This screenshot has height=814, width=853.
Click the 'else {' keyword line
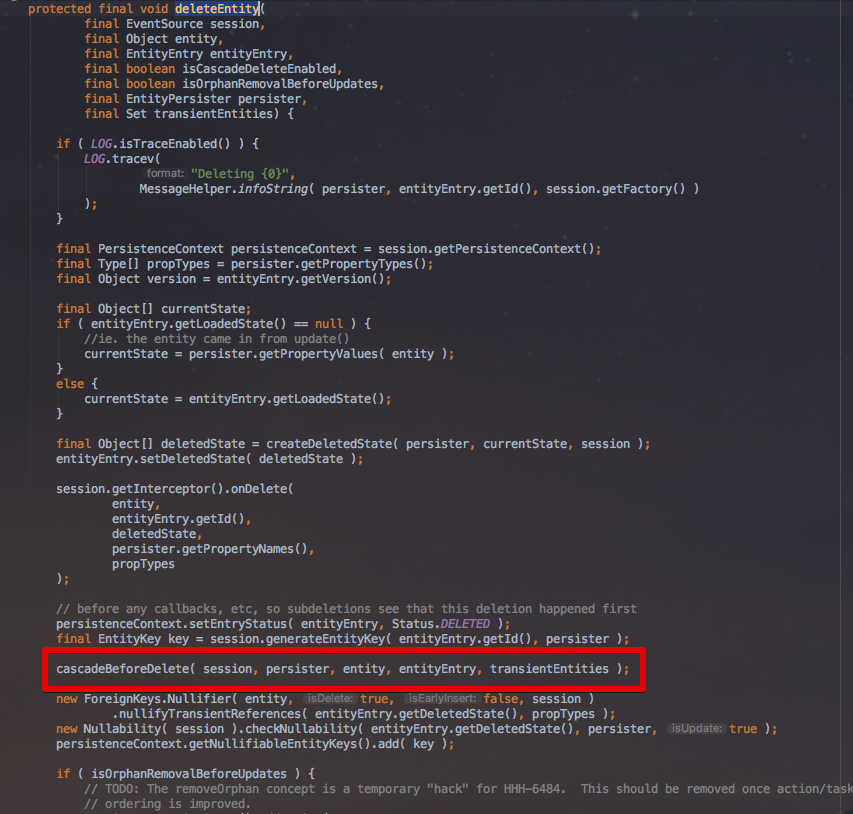(x=77, y=384)
